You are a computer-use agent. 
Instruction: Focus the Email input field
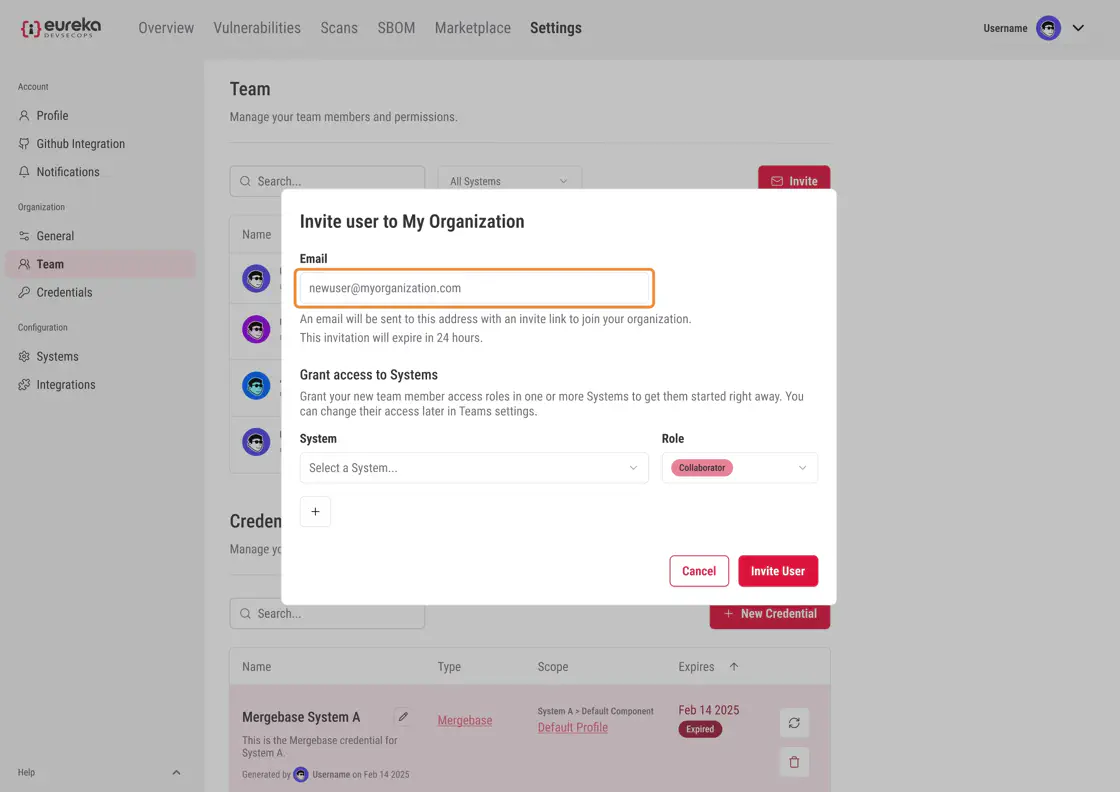pos(474,288)
